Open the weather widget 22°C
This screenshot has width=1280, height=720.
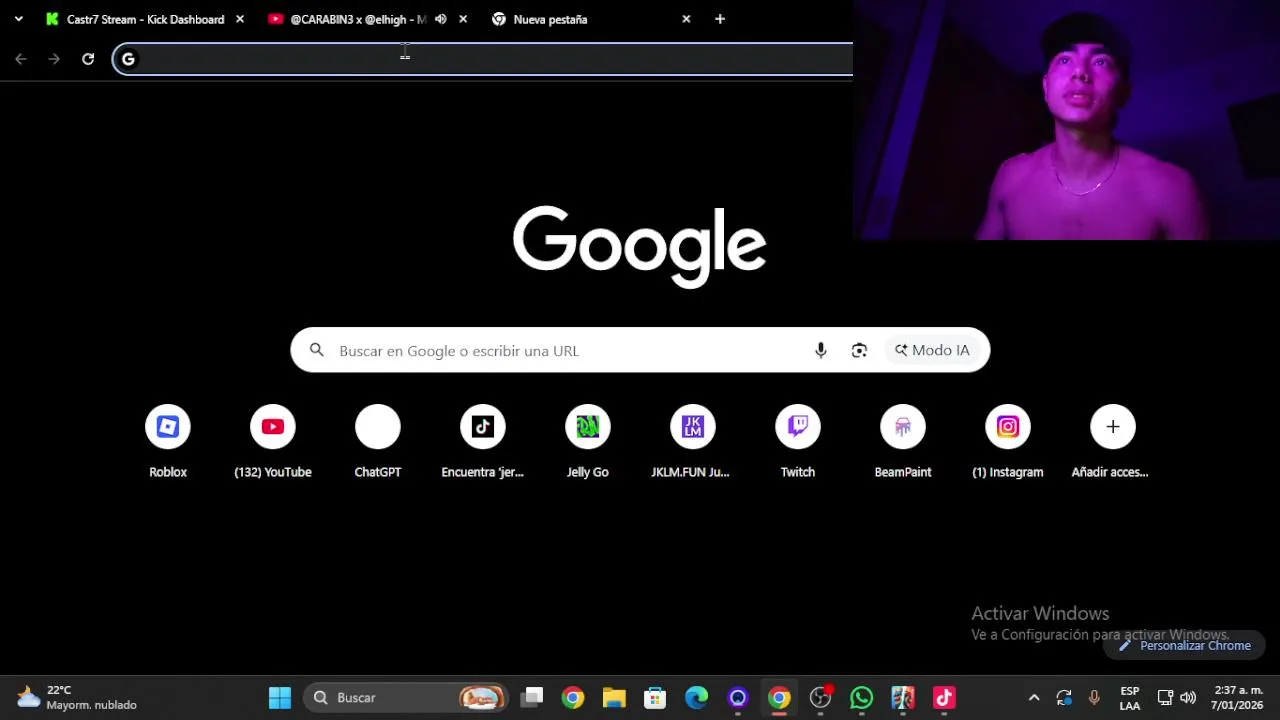(76, 697)
